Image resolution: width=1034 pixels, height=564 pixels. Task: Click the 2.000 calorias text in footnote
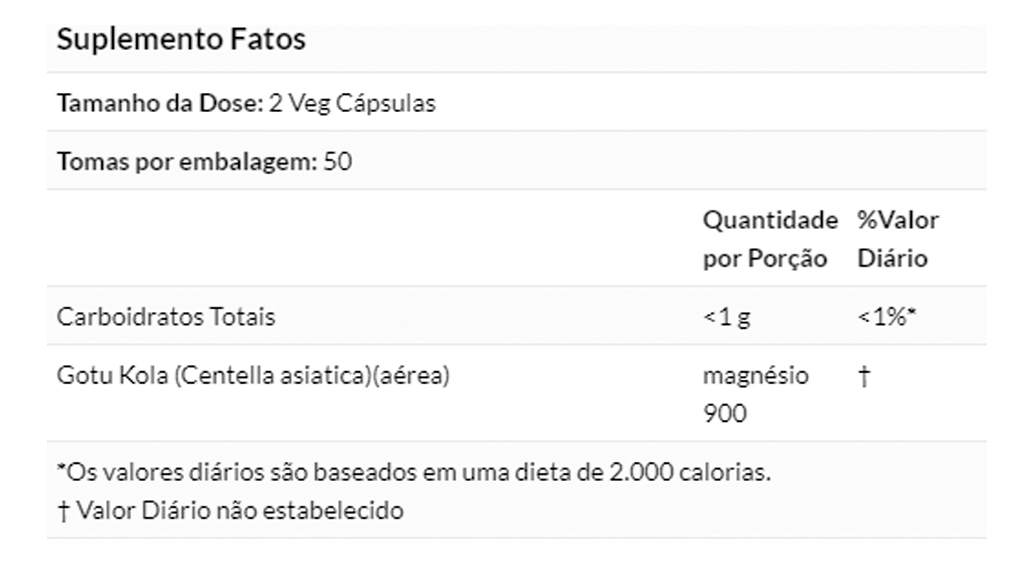point(690,473)
